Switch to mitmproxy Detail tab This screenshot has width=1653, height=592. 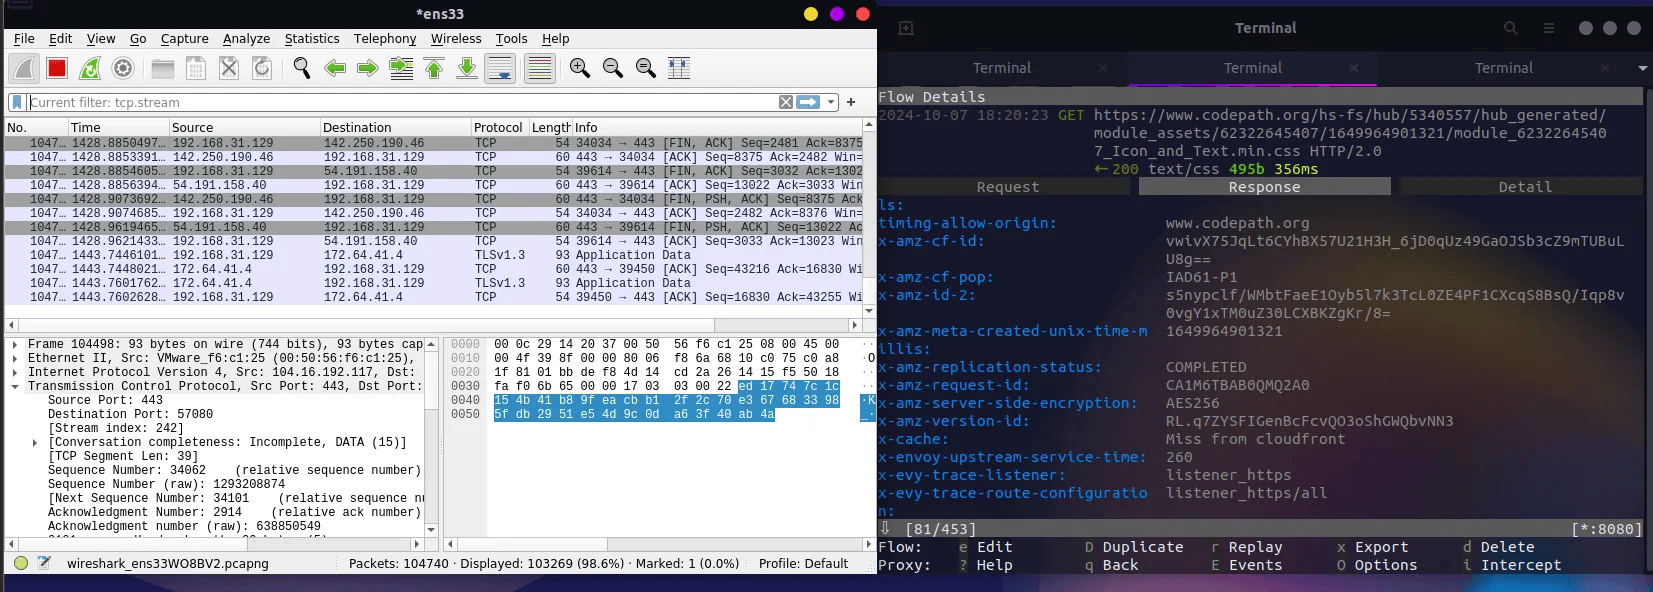coord(1524,187)
